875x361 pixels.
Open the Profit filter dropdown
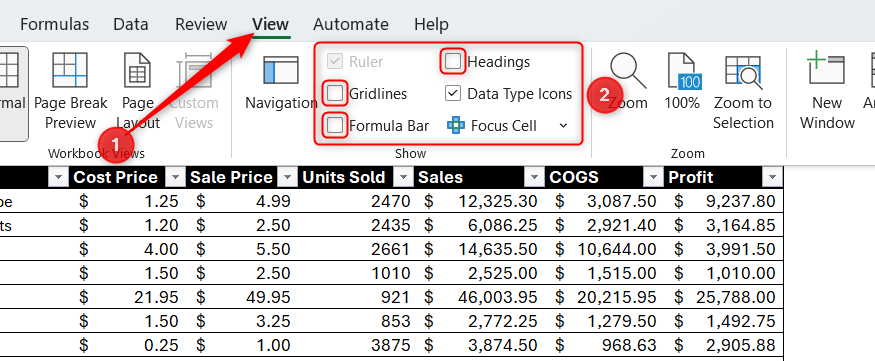[x=772, y=178]
